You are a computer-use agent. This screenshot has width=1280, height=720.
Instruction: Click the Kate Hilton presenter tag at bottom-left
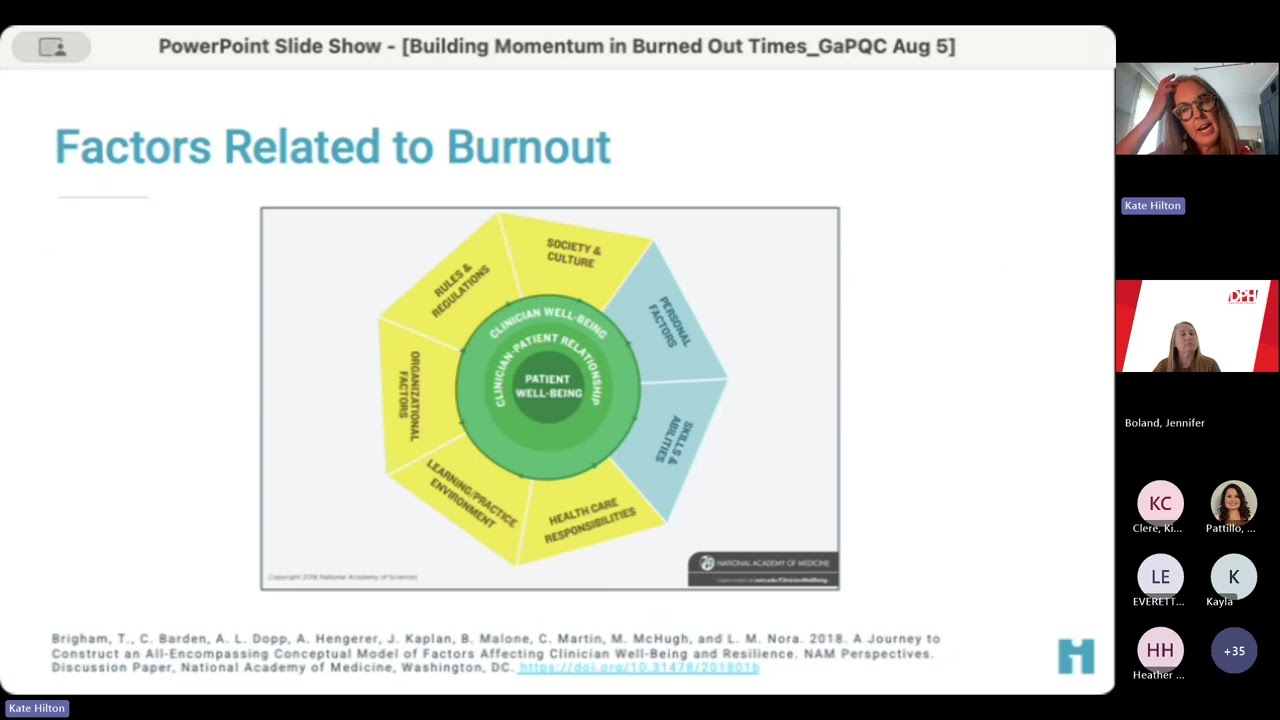[x=37, y=708]
